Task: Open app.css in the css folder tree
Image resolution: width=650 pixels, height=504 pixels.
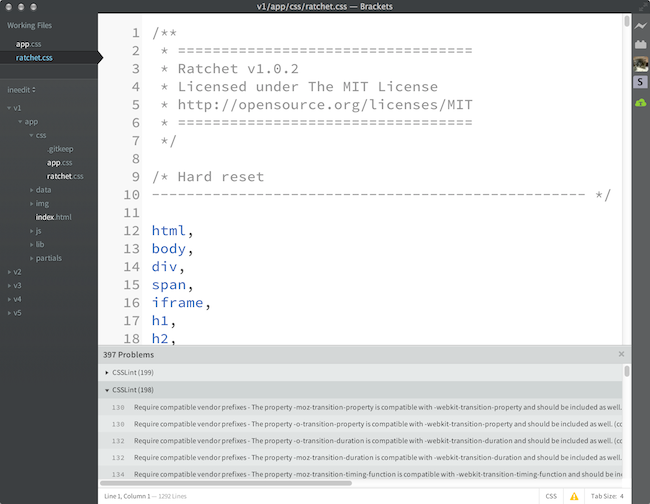Action: tap(59, 162)
